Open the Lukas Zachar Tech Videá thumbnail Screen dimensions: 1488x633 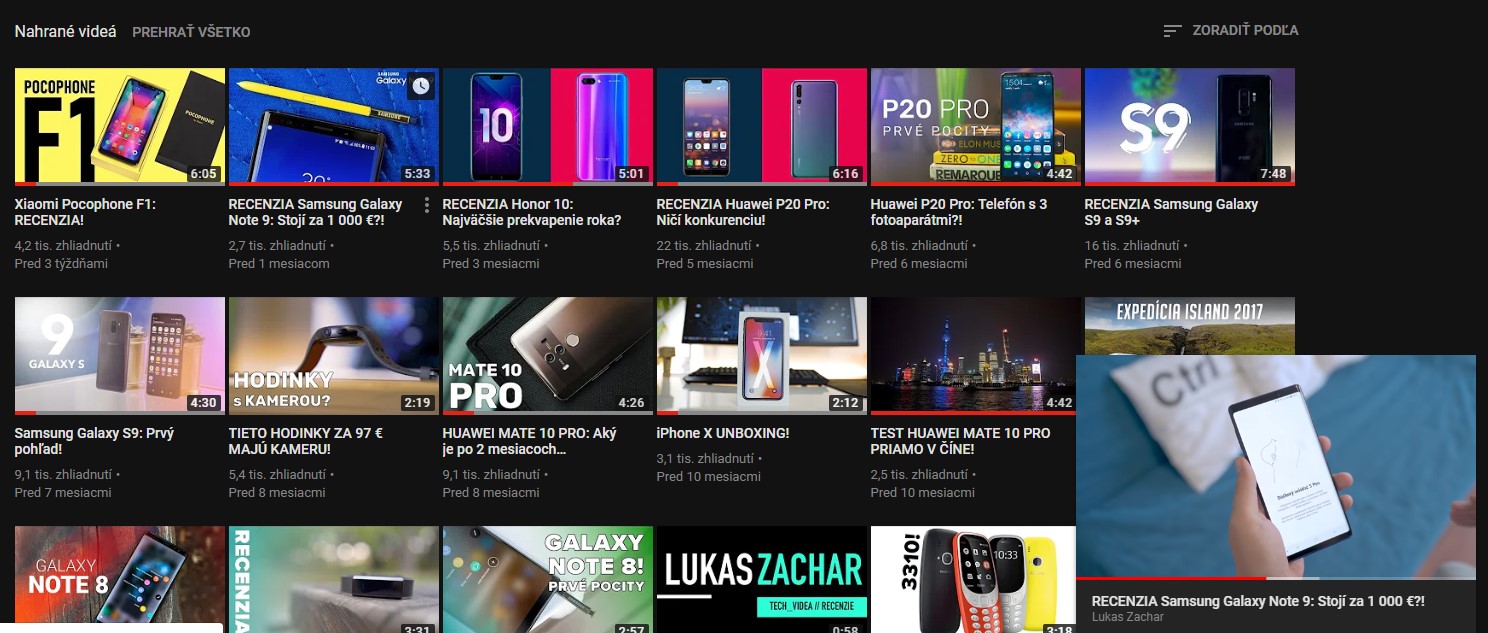coord(762,579)
